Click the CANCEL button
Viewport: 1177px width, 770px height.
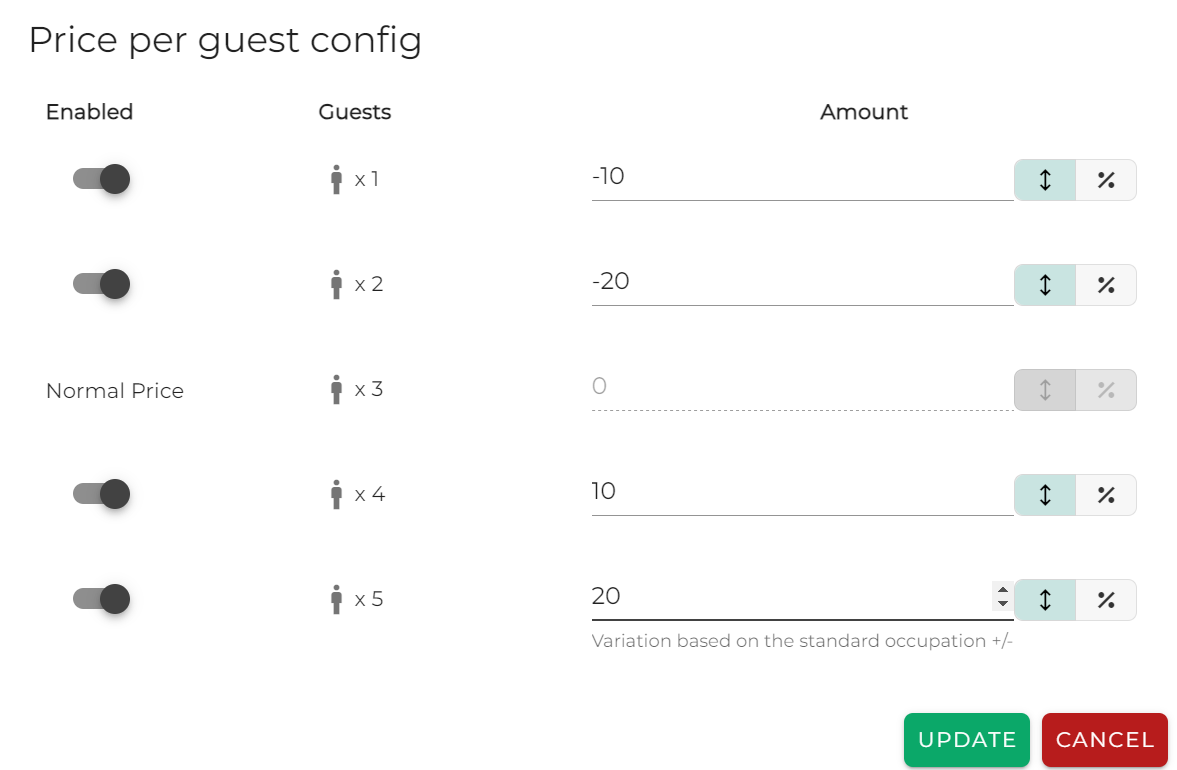[x=1105, y=740]
